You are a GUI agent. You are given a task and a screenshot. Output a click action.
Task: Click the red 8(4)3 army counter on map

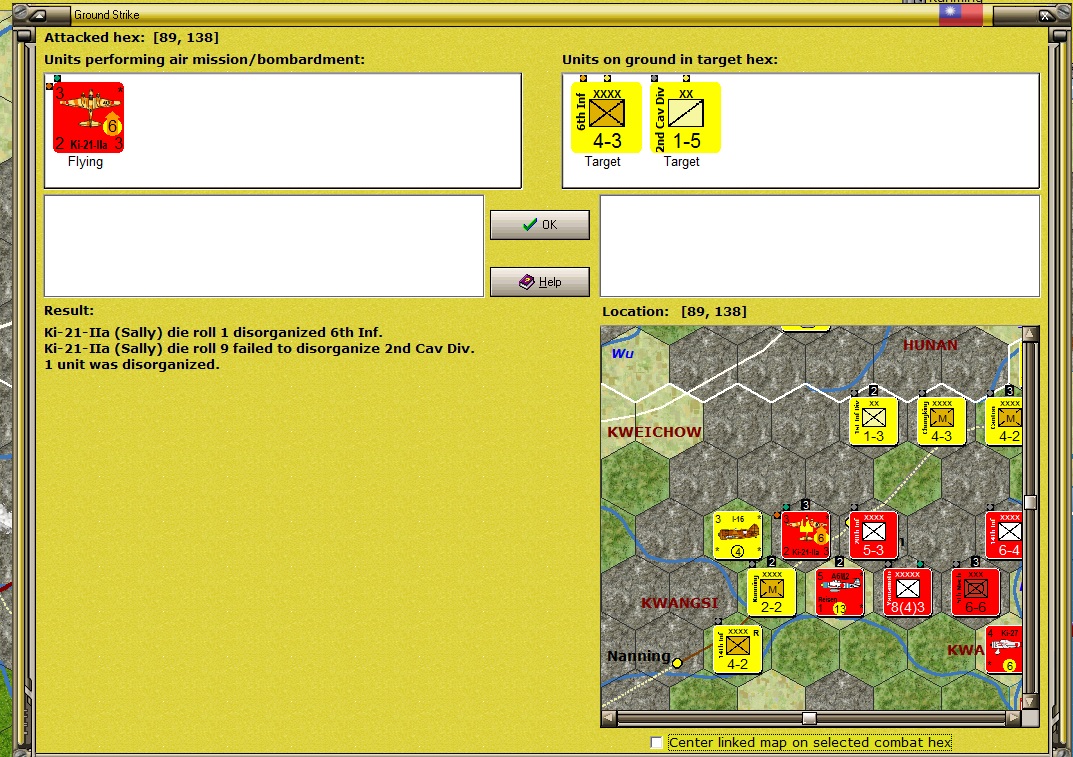907,592
